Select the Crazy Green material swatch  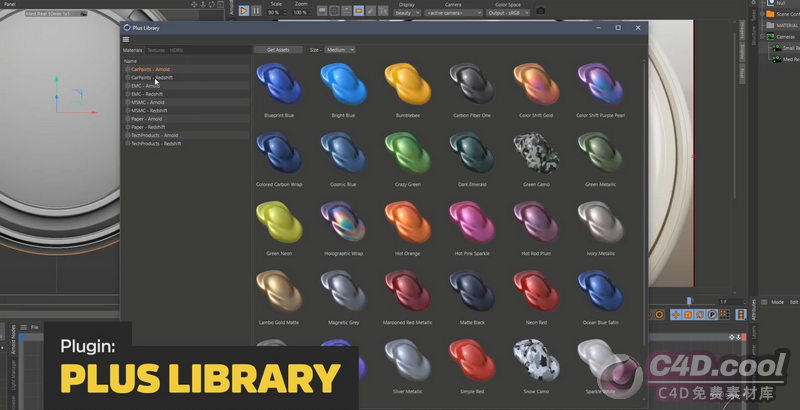408,152
